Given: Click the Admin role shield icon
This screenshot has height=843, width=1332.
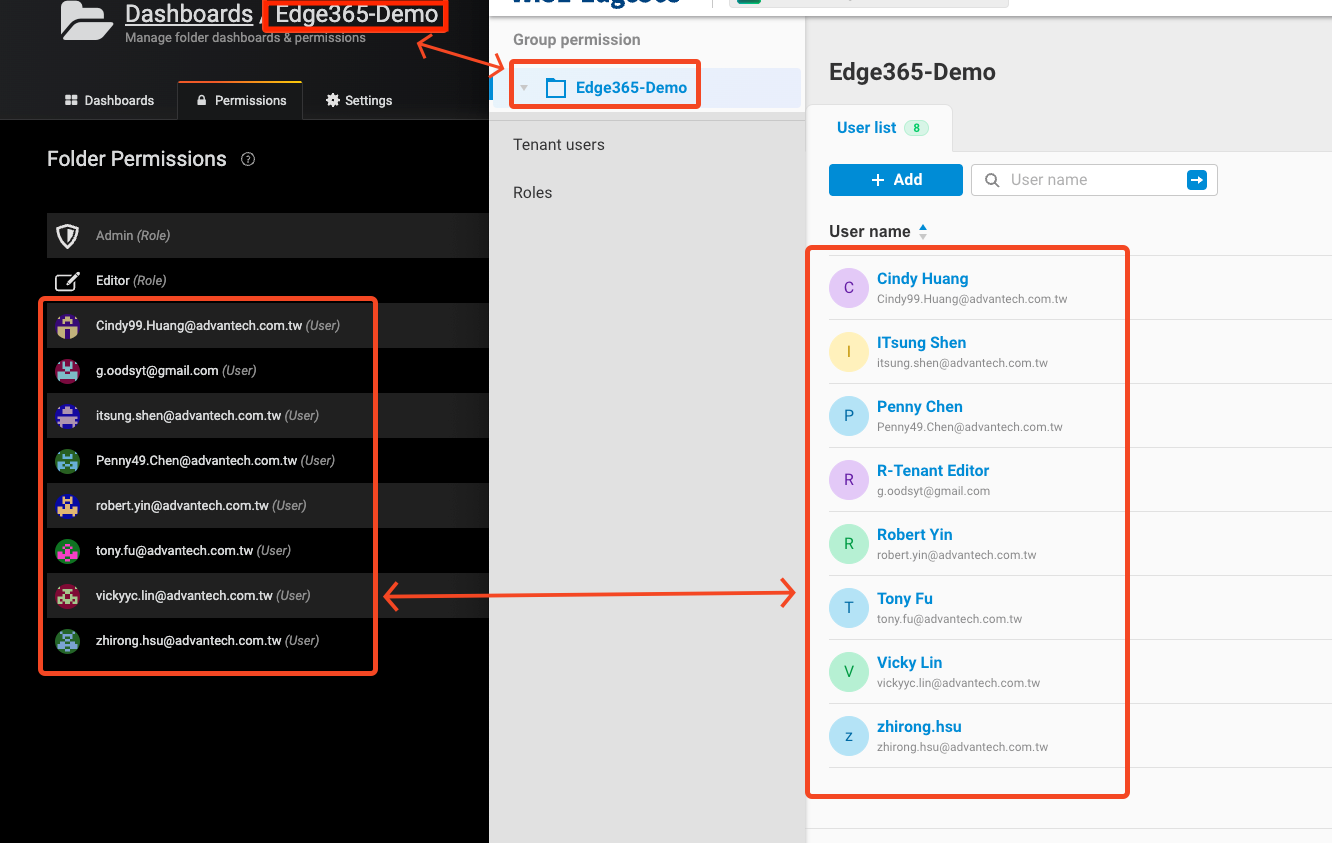Looking at the screenshot, I should click(x=67, y=236).
